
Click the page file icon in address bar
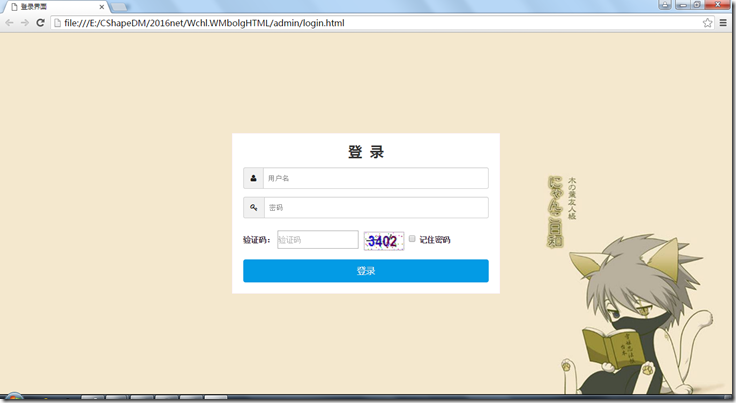[x=57, y=23]
